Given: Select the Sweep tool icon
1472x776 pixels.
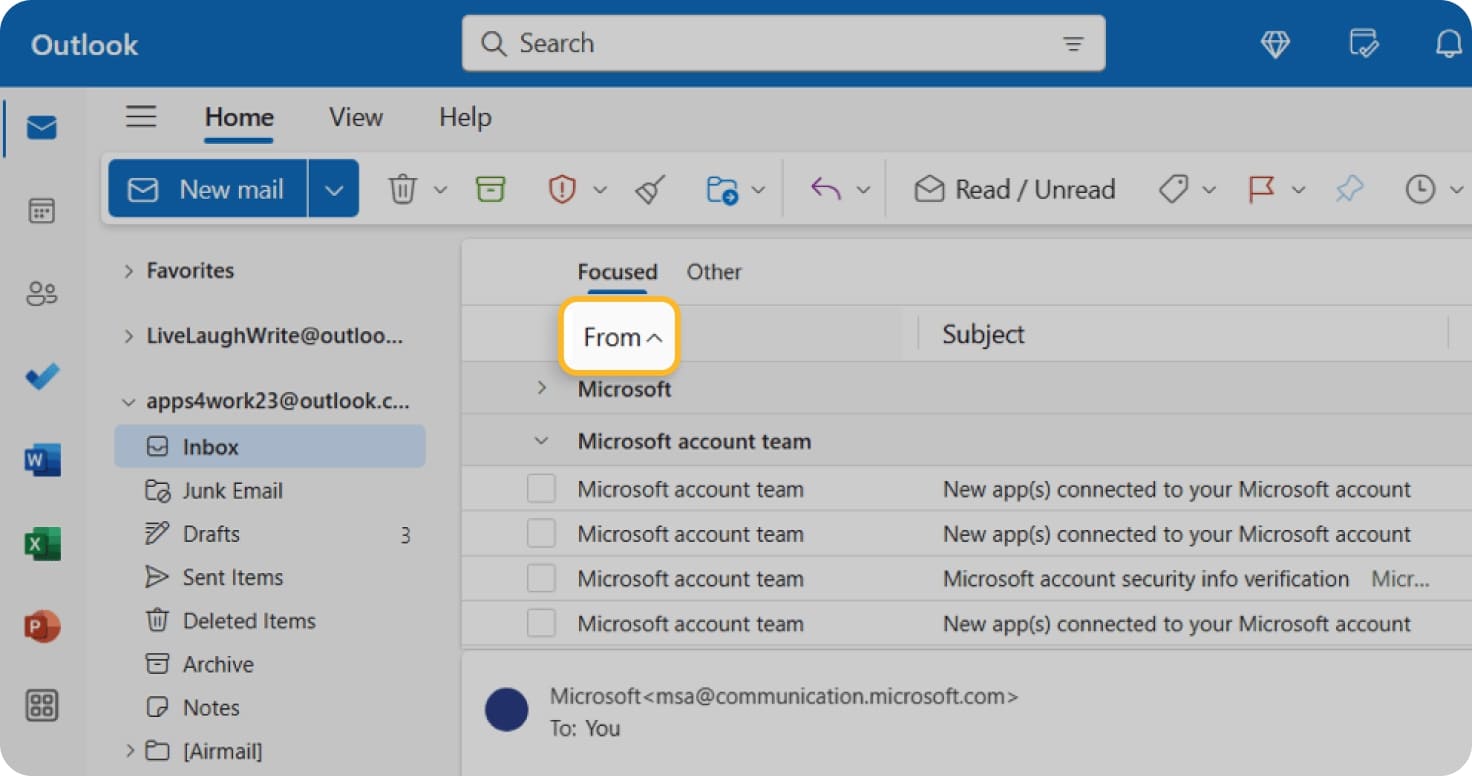Looking at the screenshot, I should coord(648,189).
